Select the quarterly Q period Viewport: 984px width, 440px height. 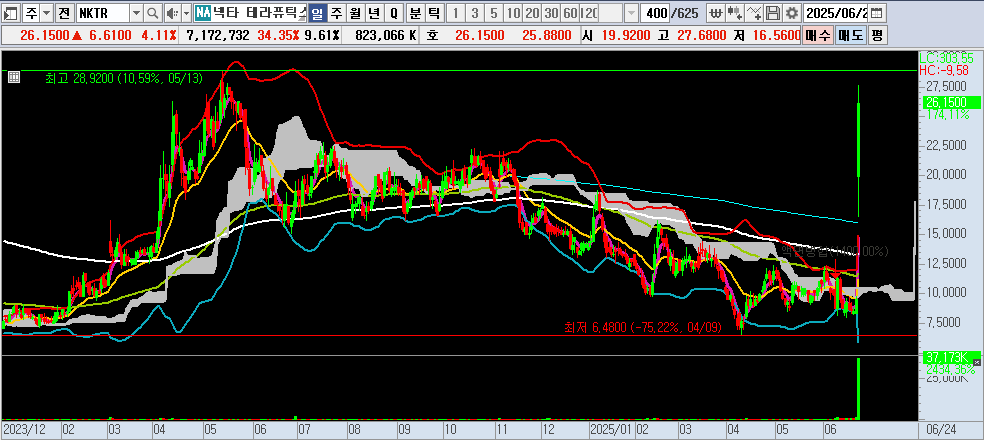point(393,13)
